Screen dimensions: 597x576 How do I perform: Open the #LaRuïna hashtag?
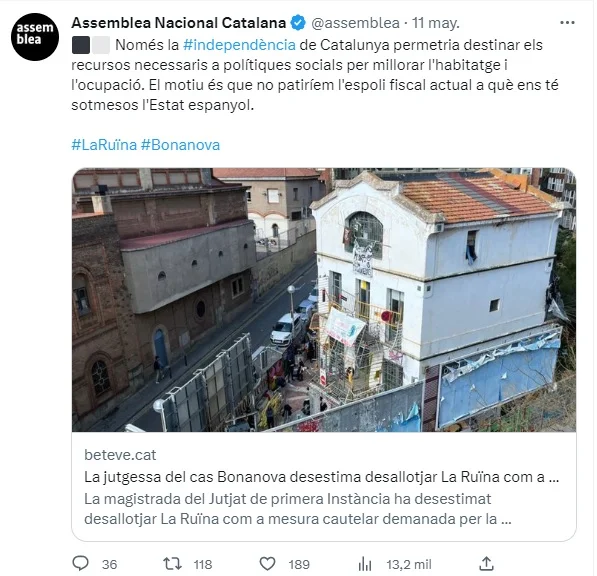click(x=104, y=145)
